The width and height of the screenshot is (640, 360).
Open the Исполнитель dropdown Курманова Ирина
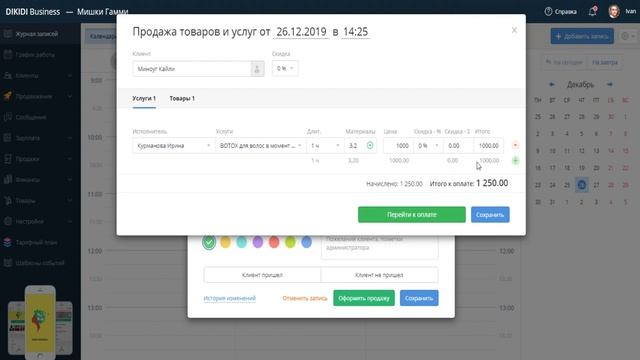pos(173,146)
